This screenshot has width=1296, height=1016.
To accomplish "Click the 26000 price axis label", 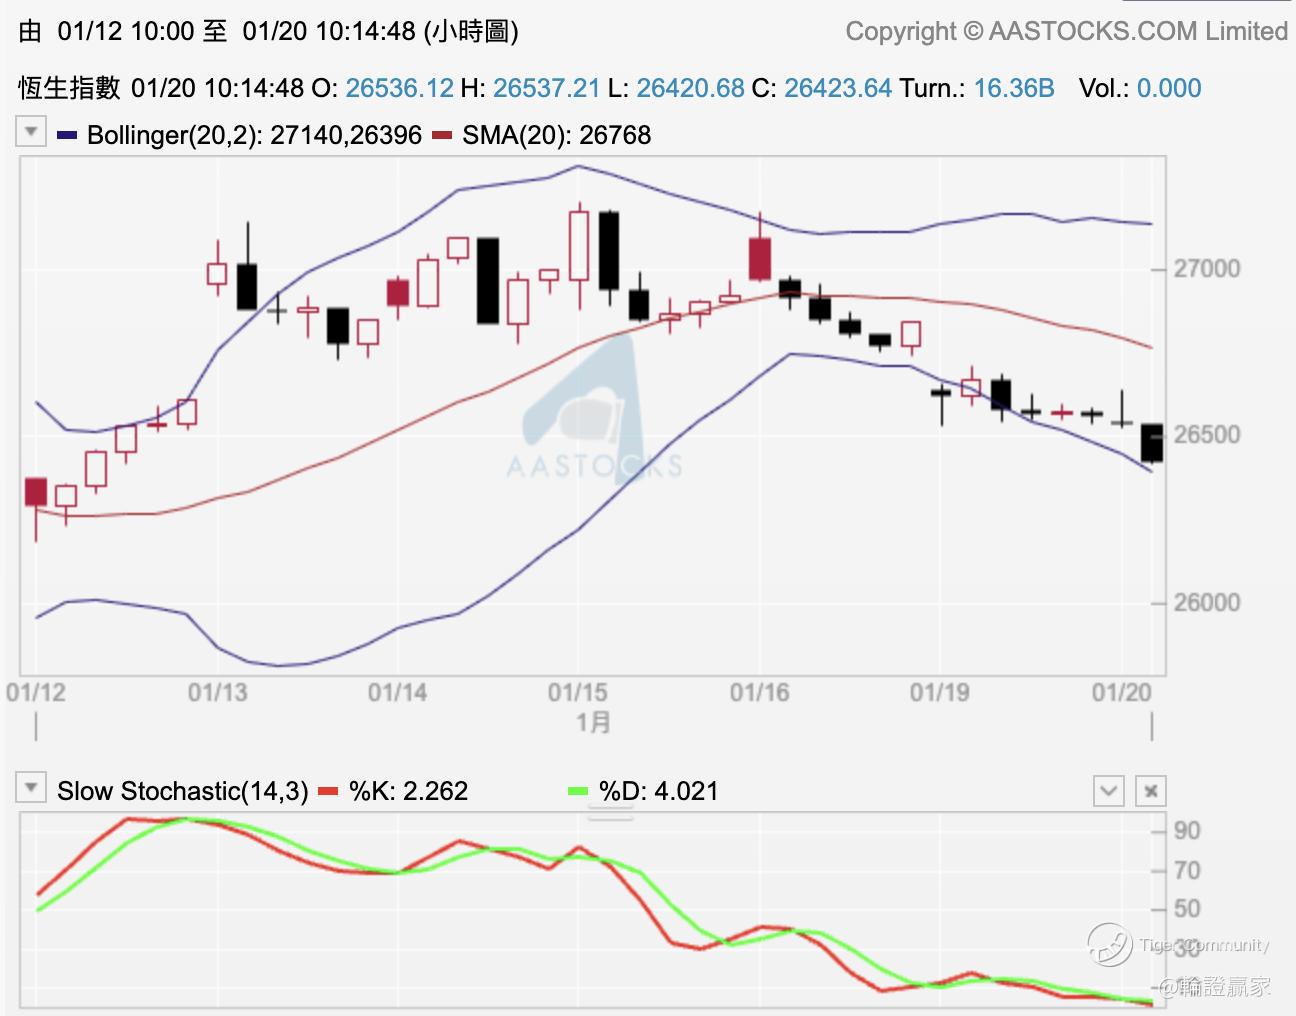I will click(x=1206, y=602).
